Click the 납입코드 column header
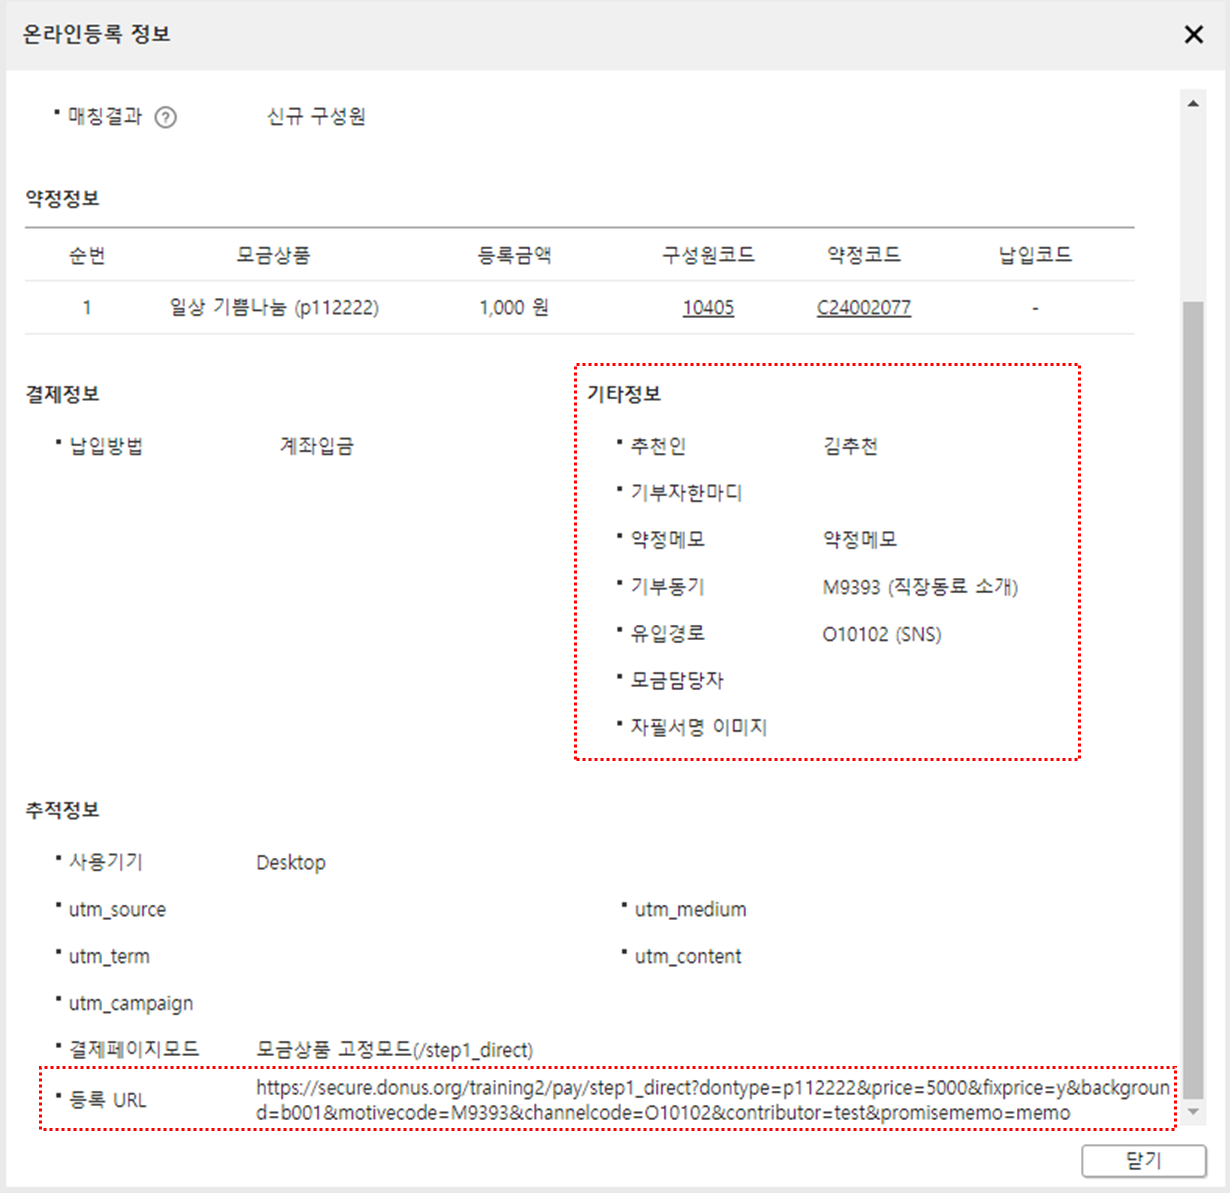This screenshot has height=1193, width=1230. point(1035,255)
